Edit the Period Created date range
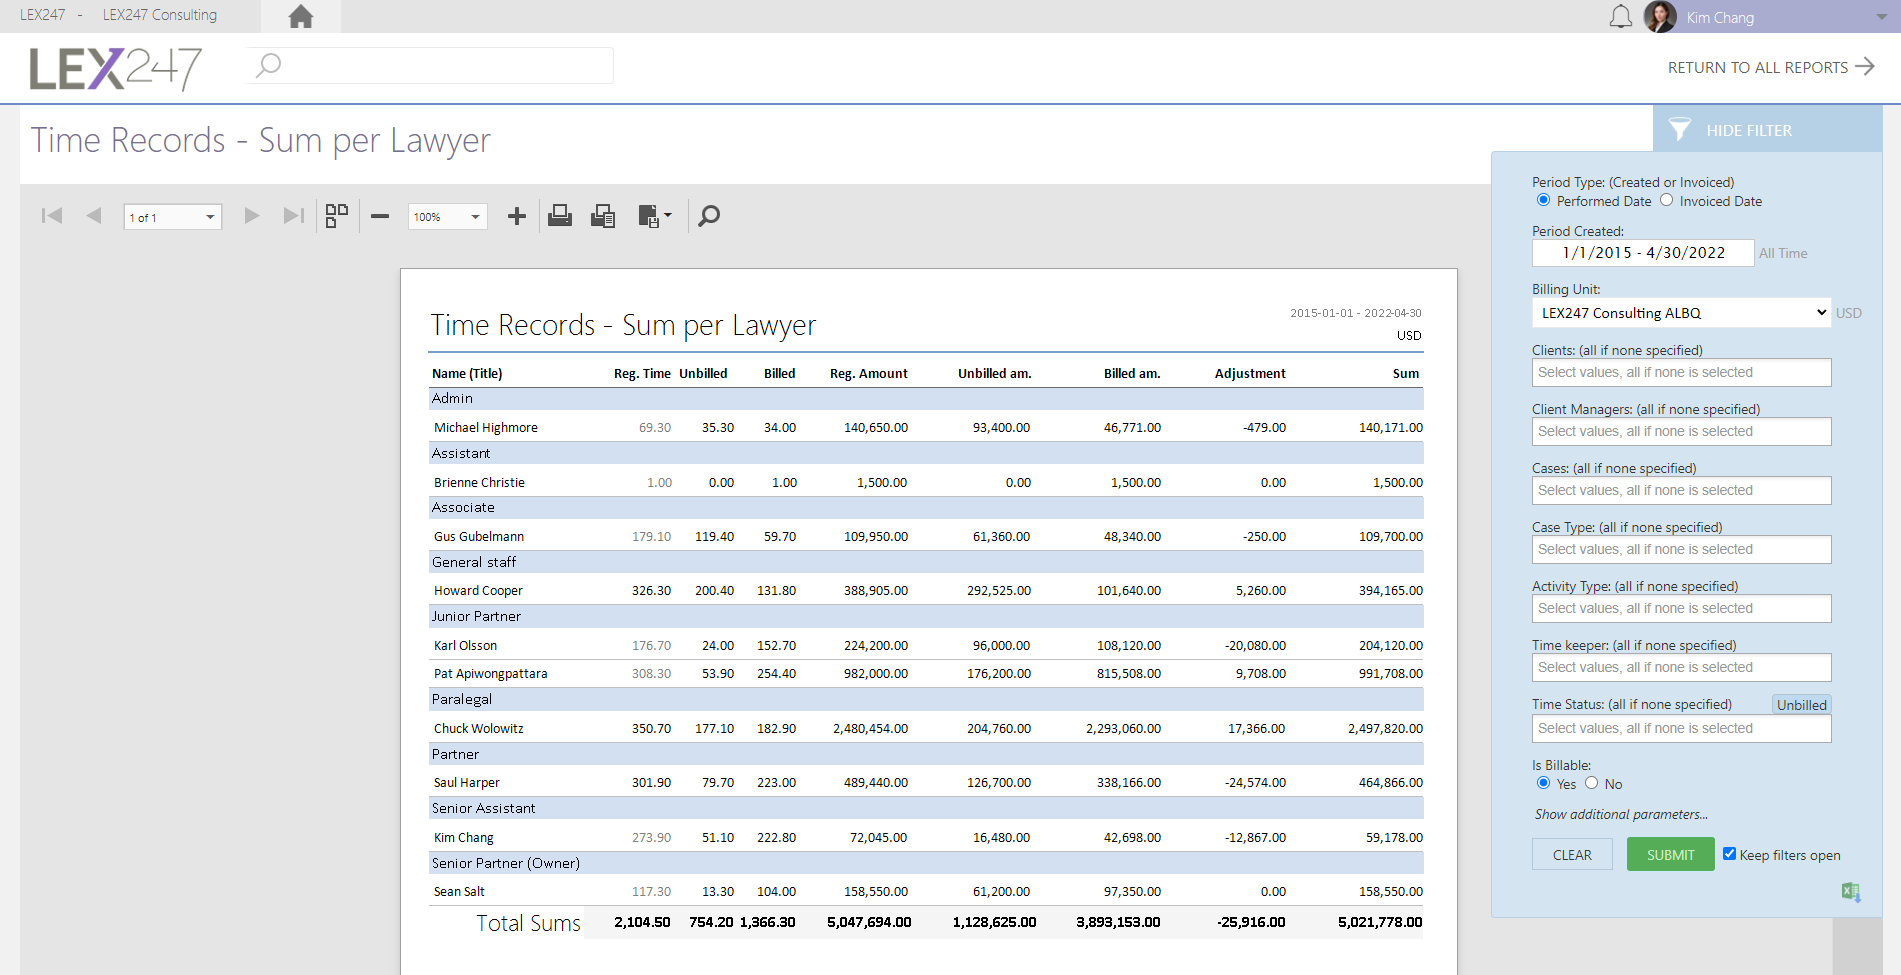1901x975 pixels. 1643,253
